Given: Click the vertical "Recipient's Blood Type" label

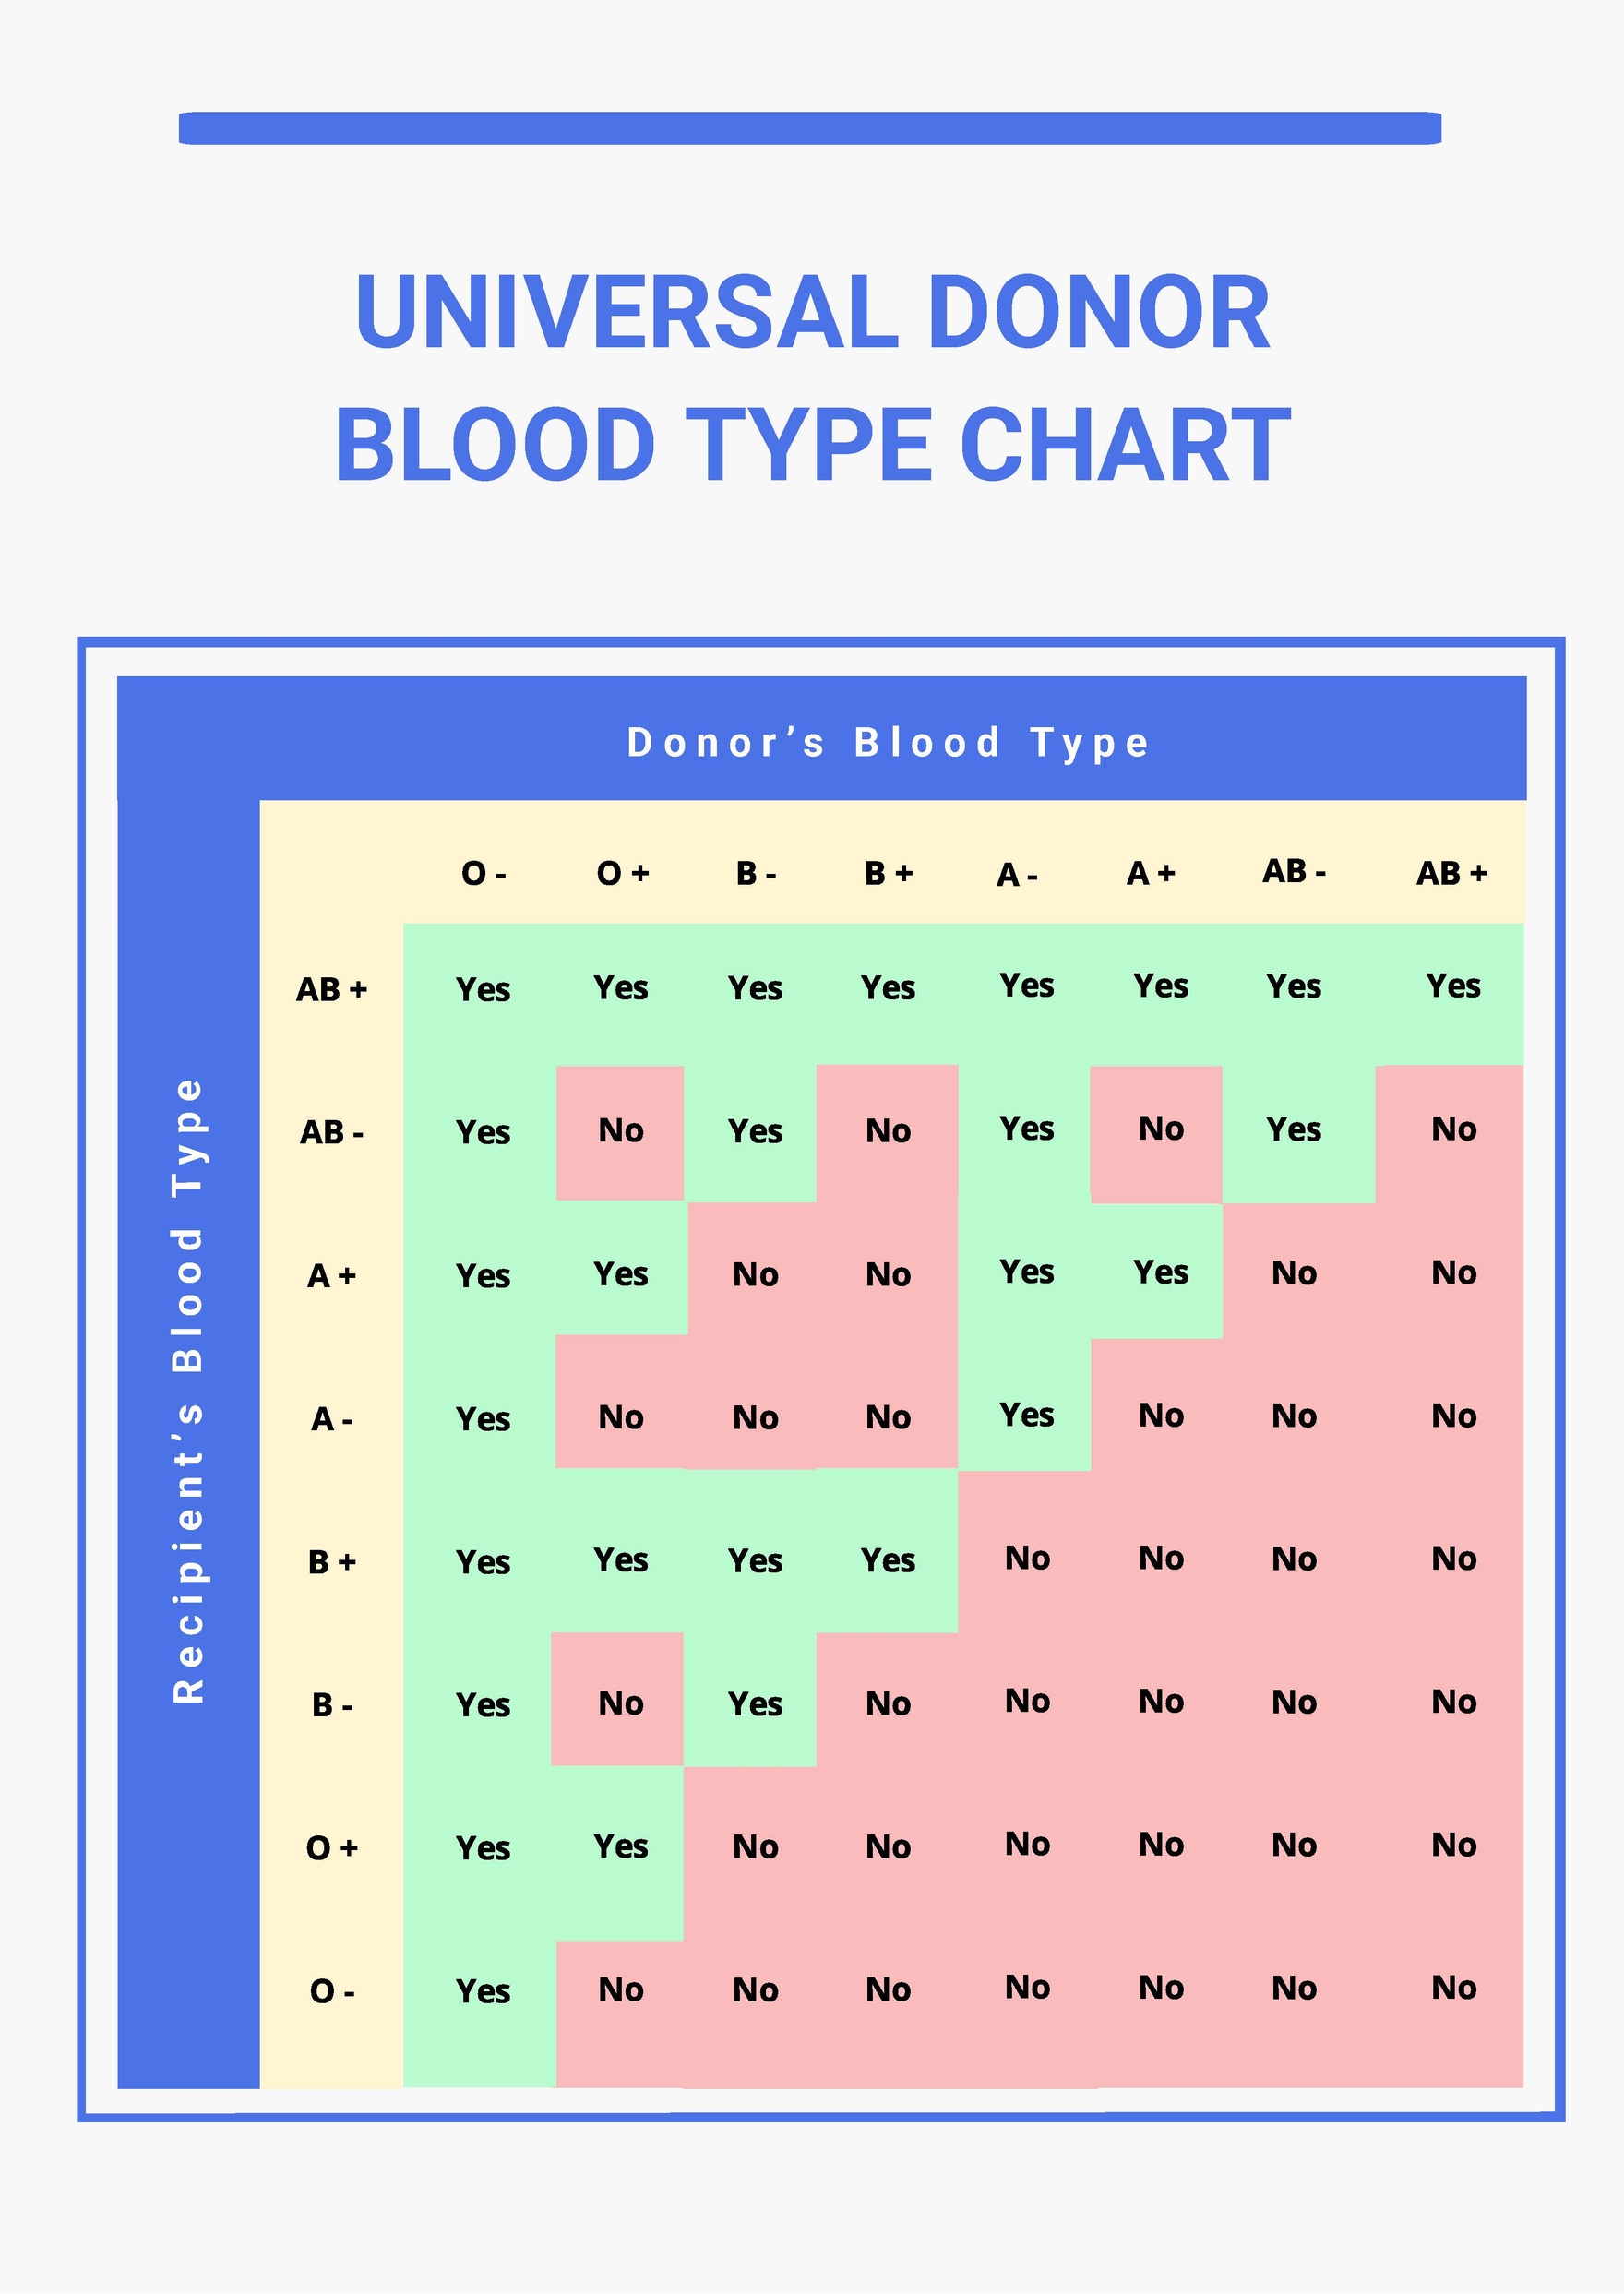Looking at the screenshot, I should point(188,1390).
